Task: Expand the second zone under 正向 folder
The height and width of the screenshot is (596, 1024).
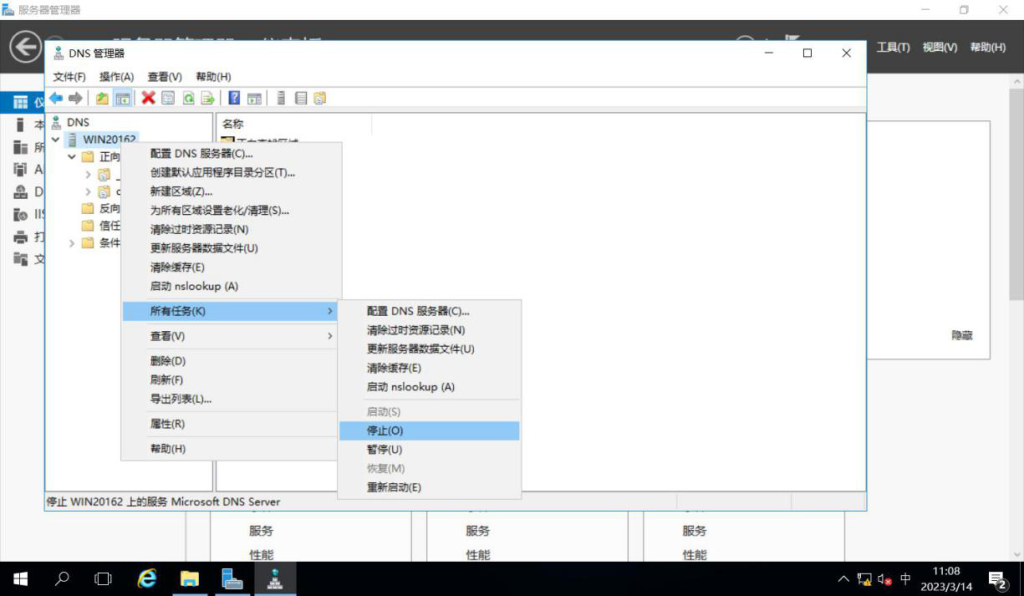Action: click(x=88, y=191)
